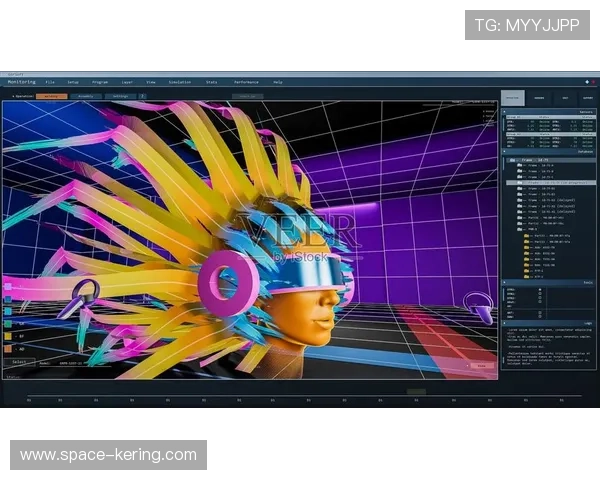Toggle the first checkbox in Tools panel
This screenshot has width=600, height=480.
pyautogui.click(x=541, y=290)
